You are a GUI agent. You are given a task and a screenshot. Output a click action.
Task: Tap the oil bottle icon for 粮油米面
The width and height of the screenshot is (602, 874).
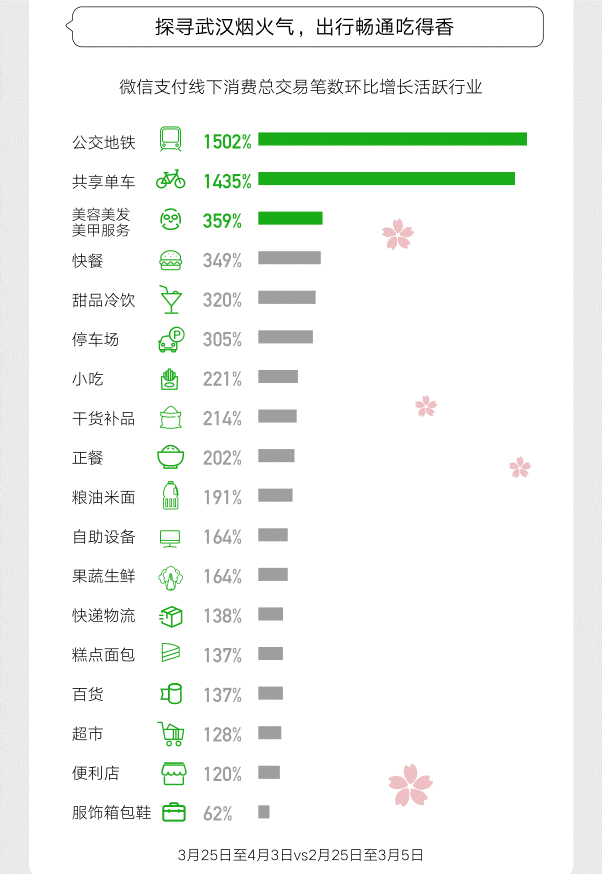(170, 497)
